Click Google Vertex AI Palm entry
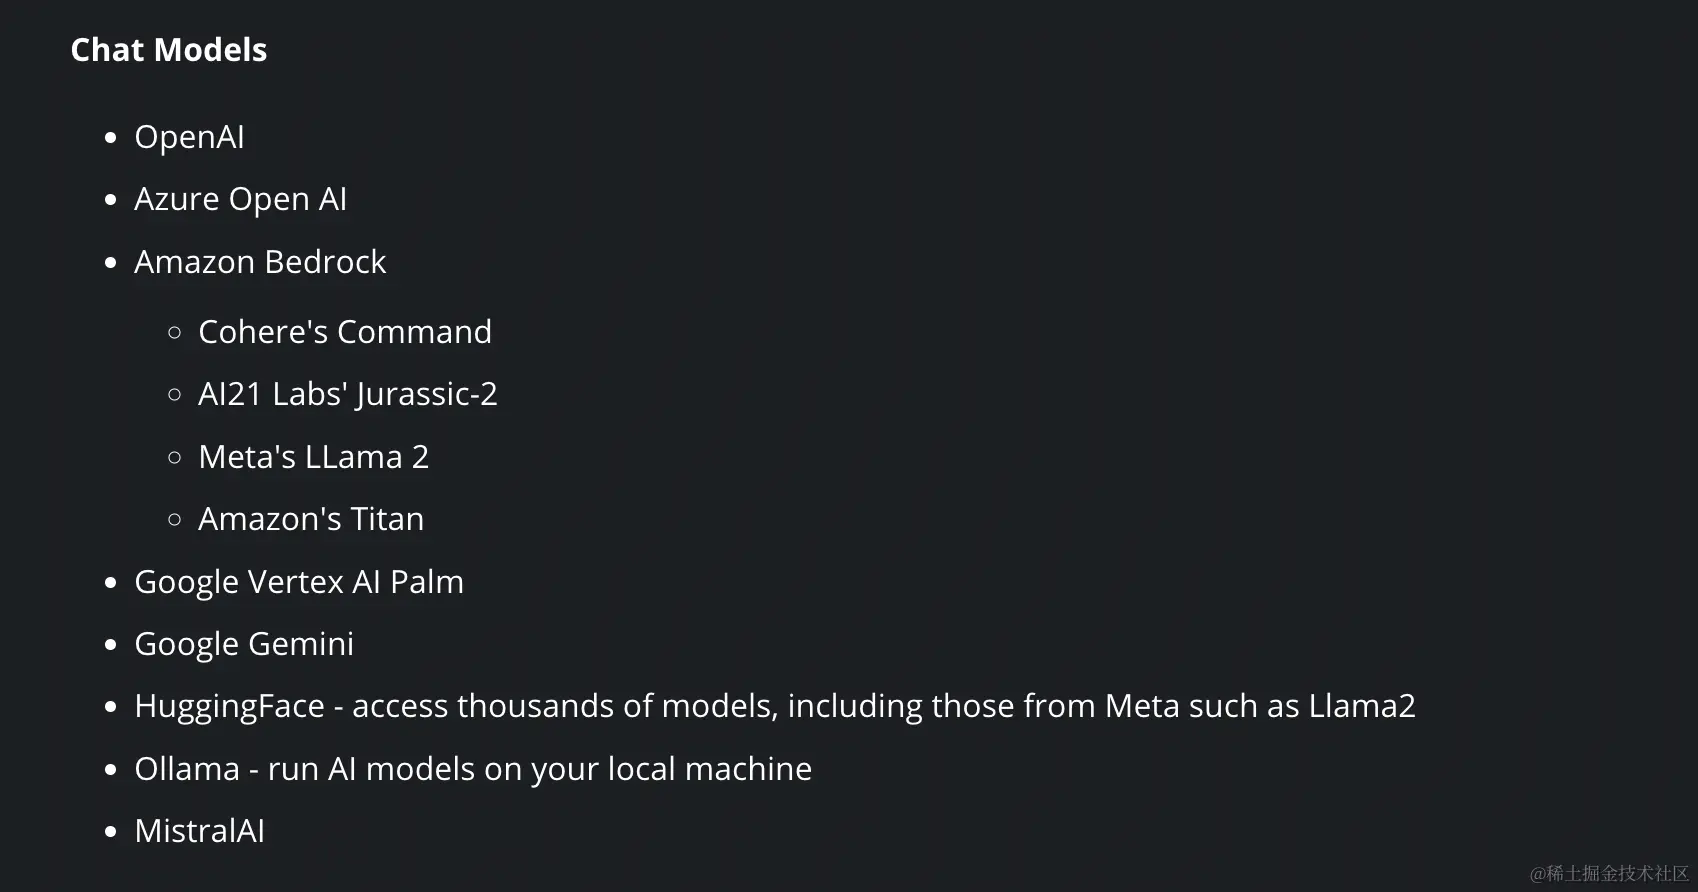The width and height of the screenshot is (1698, 892). (x=299, y=582)
